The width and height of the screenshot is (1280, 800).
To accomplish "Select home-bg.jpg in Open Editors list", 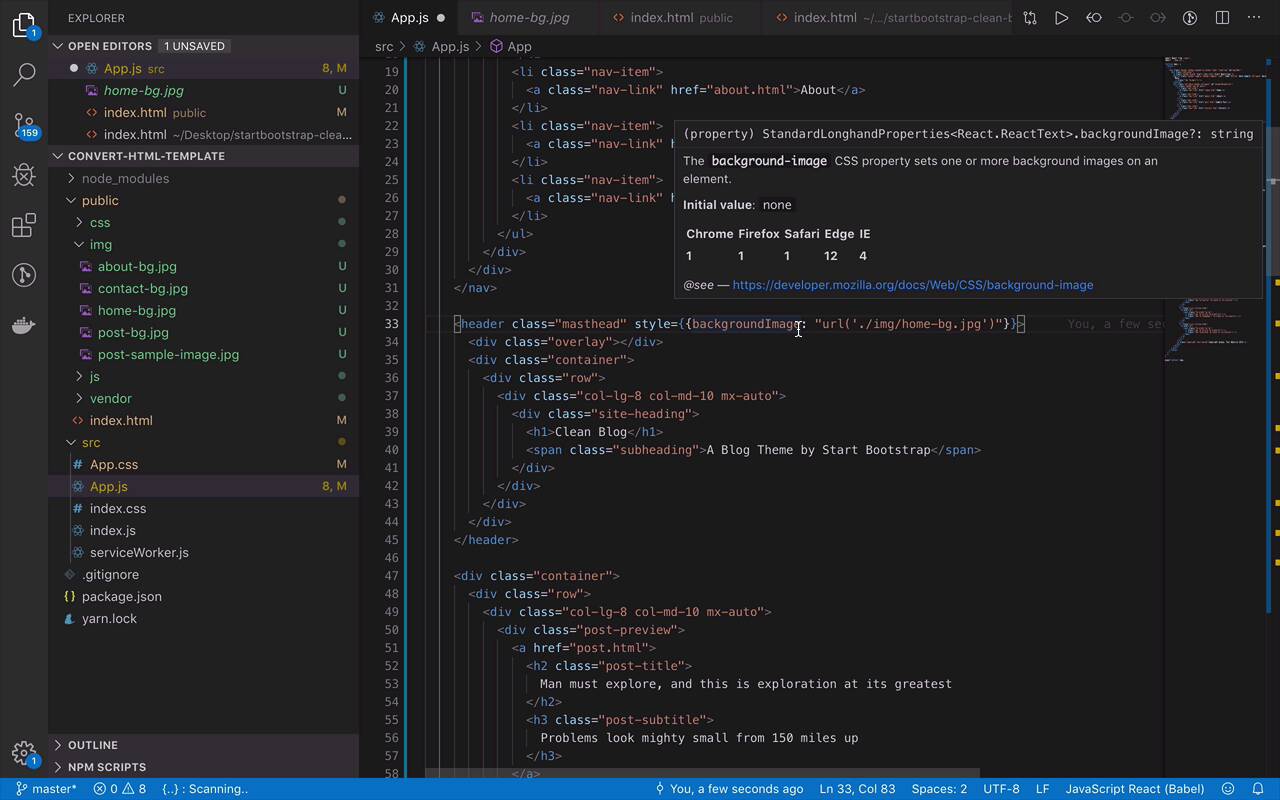I will click(x=204, y=90).
